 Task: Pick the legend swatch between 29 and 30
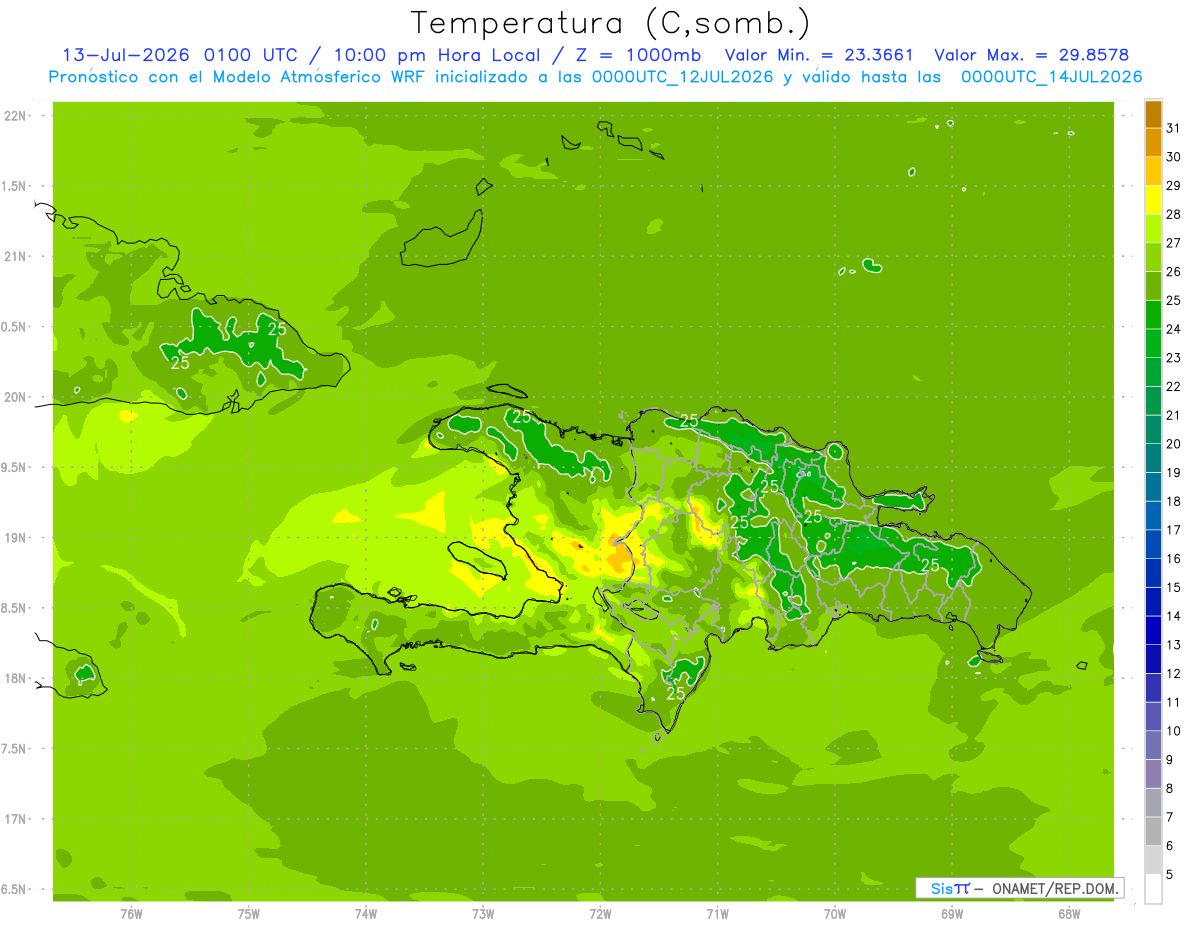(x=1153, y=171)
